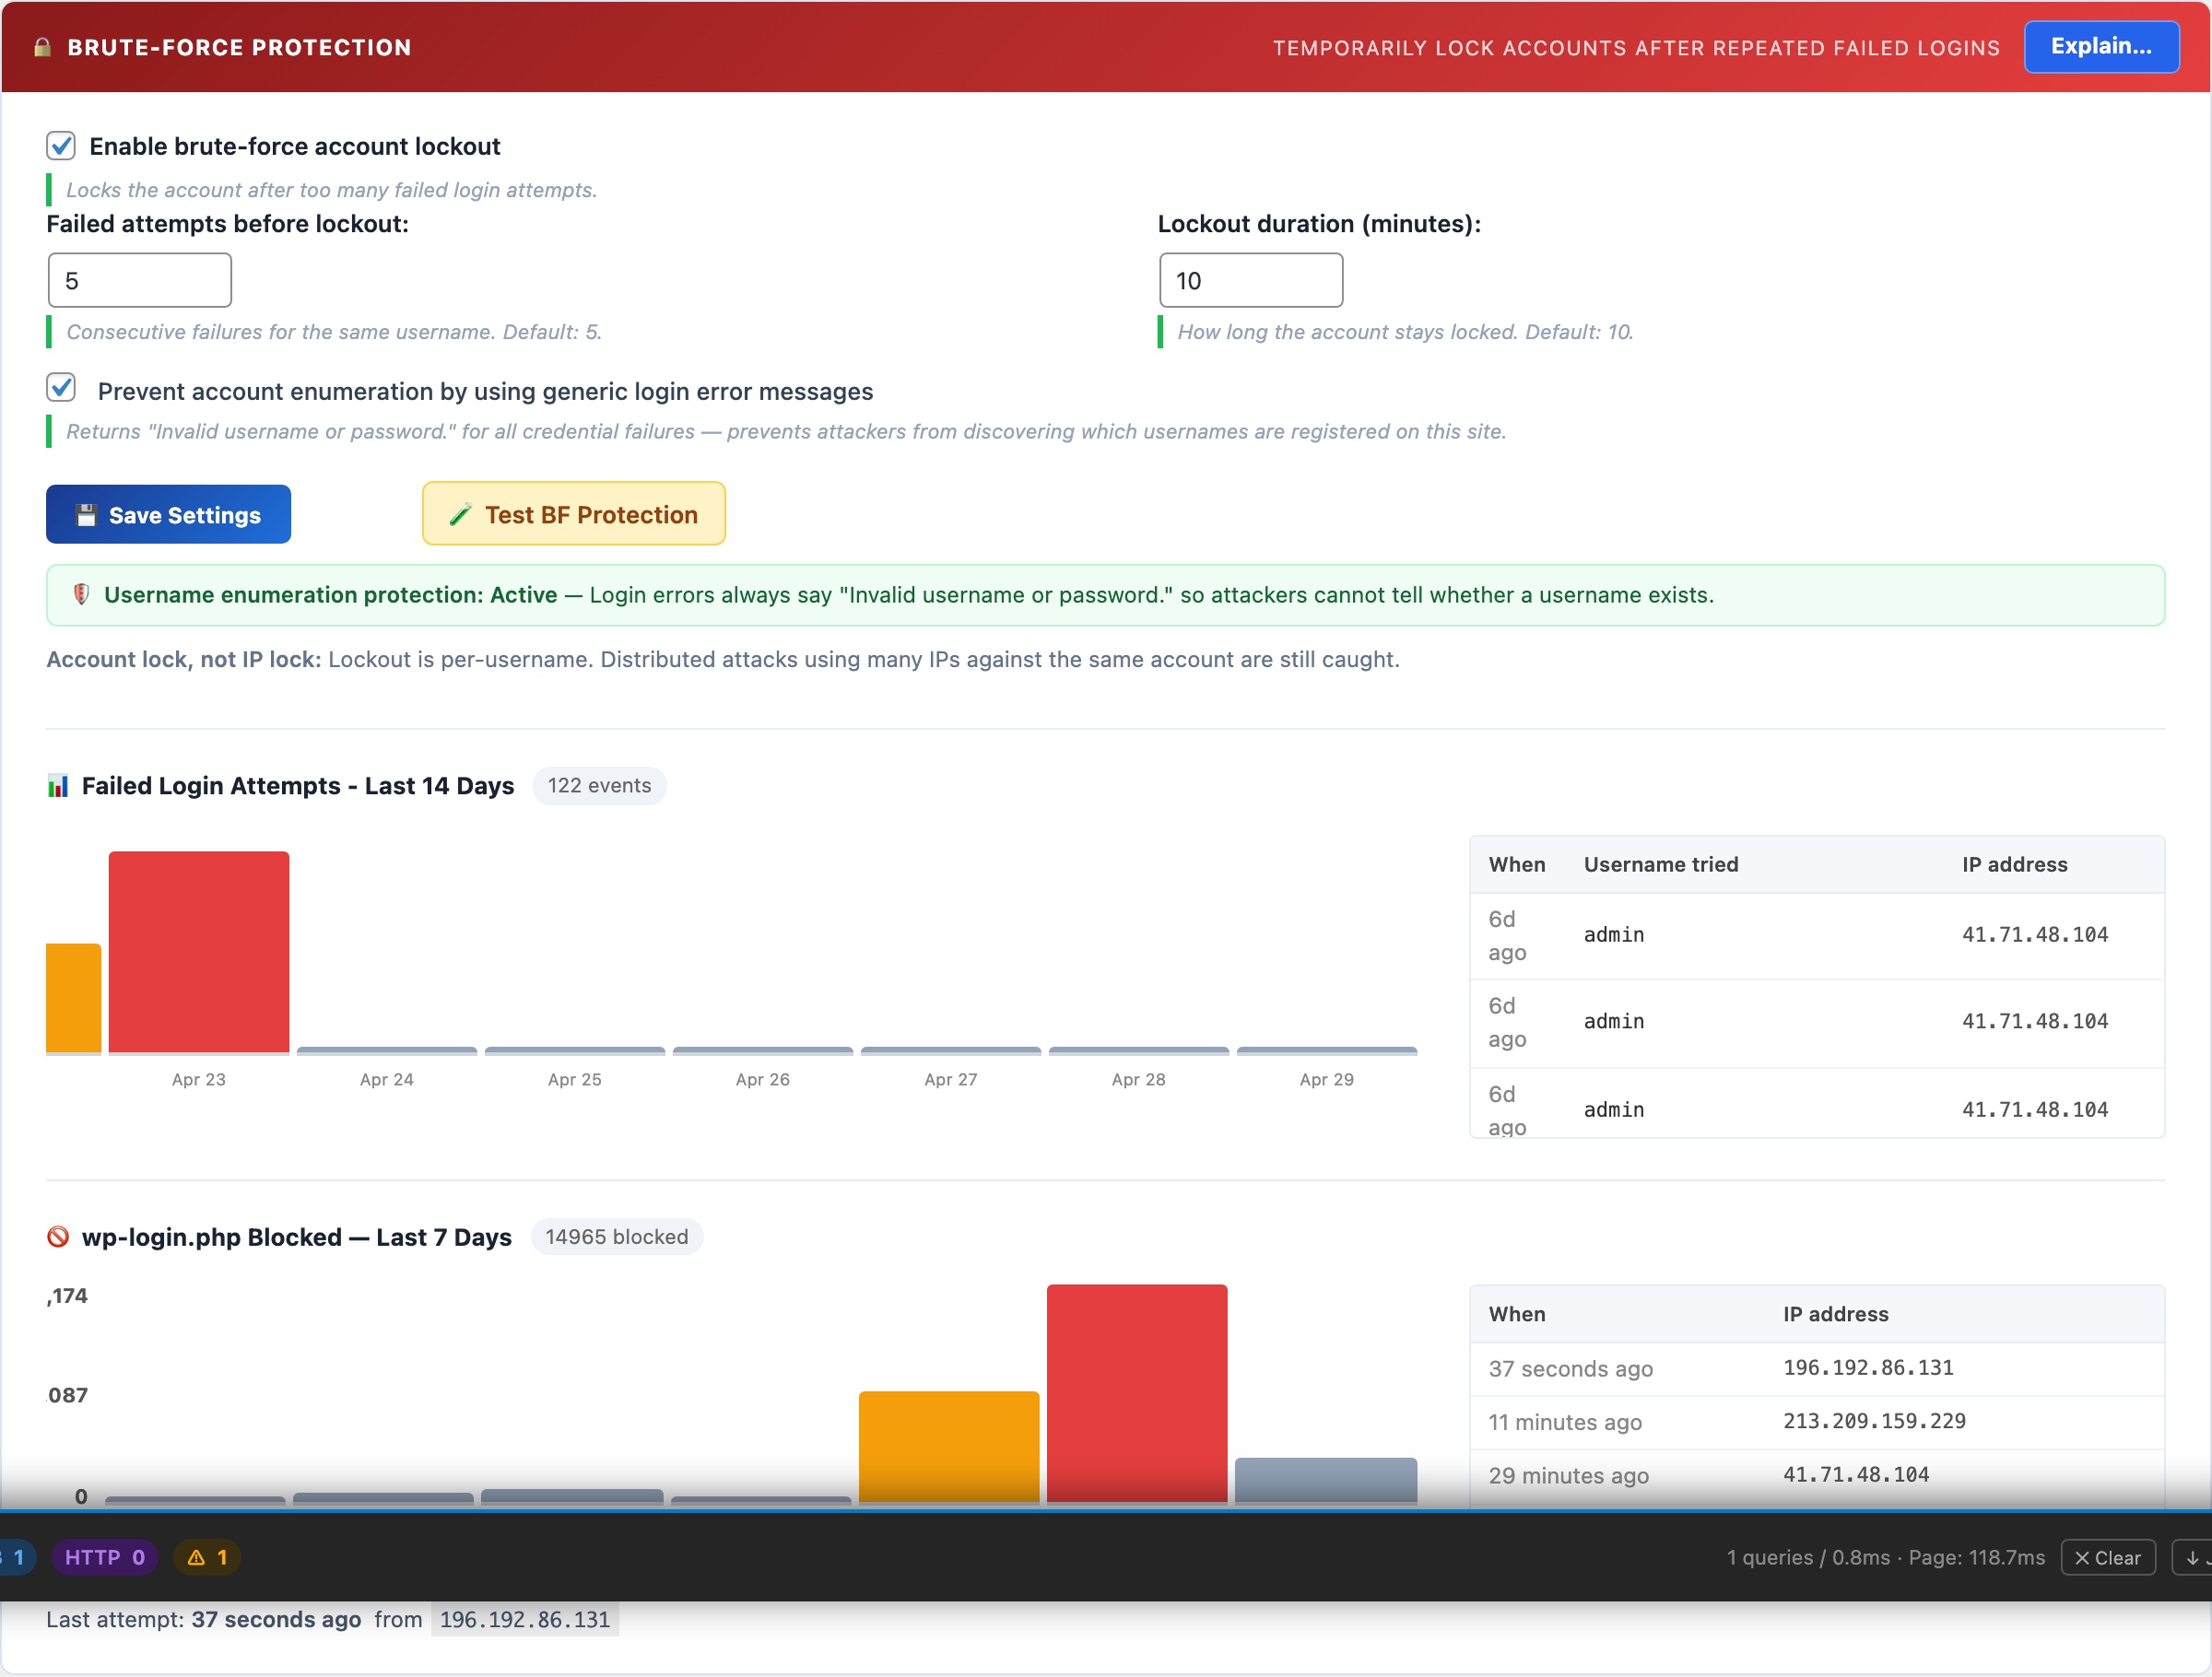Click the test tube icon on Test BF Protection
Viewport: 2212px width, 1677px height.
tap(460, 515)
